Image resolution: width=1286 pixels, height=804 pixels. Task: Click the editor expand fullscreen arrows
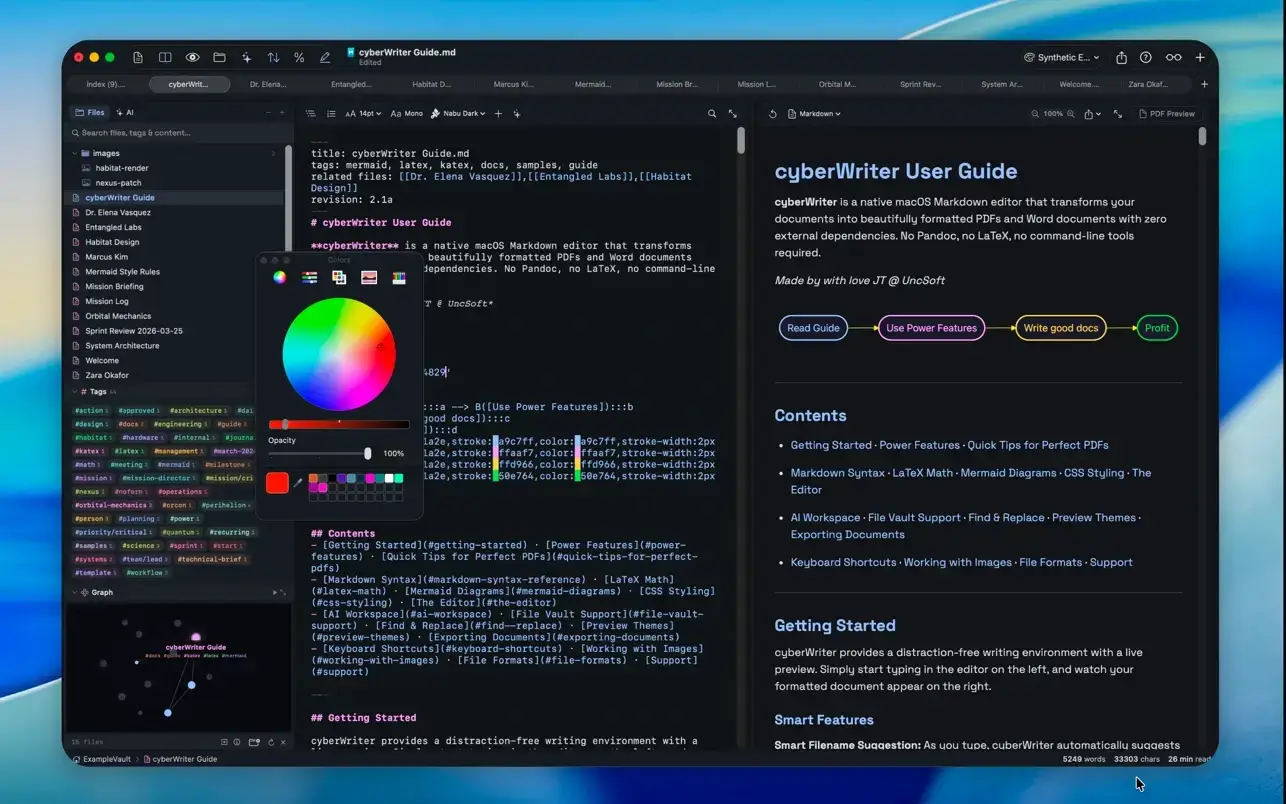click(x=733, y=114)
